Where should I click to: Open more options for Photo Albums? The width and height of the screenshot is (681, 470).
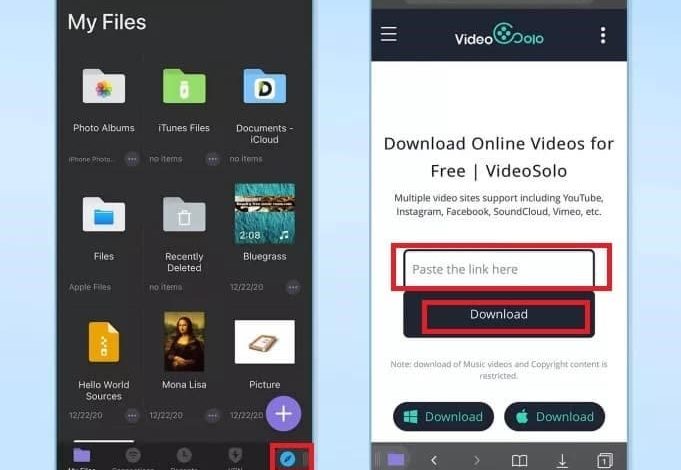tap(132, 159)
